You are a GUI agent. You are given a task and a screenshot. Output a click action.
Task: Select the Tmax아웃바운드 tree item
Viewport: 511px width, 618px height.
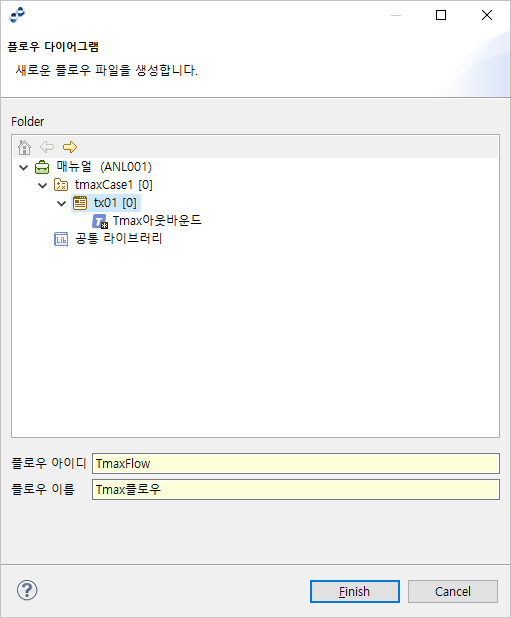point(157,221)
